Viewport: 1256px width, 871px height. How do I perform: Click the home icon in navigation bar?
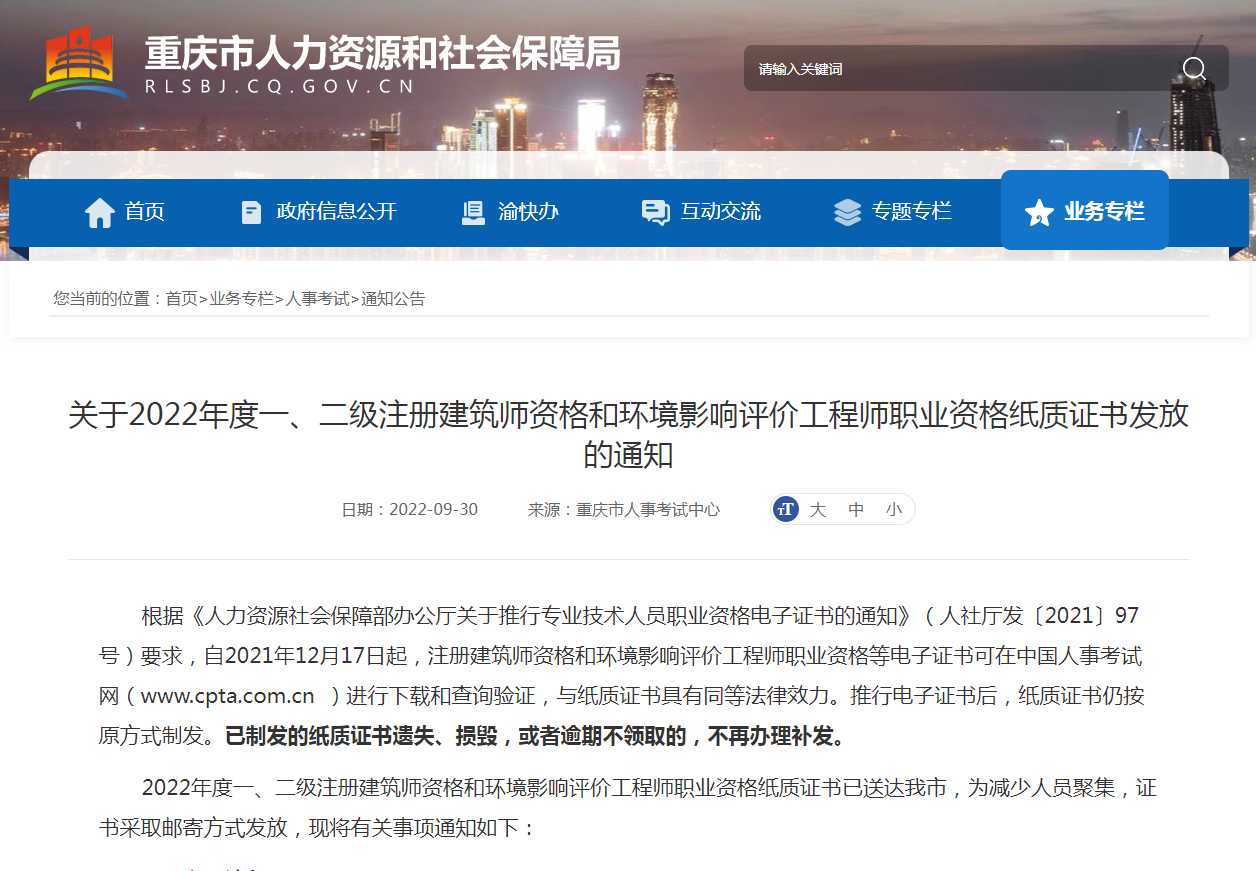(x=100, y=212)
